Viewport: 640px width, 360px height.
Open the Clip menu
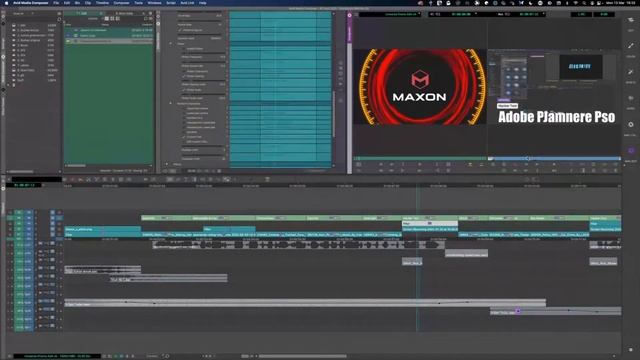point(88,3)
